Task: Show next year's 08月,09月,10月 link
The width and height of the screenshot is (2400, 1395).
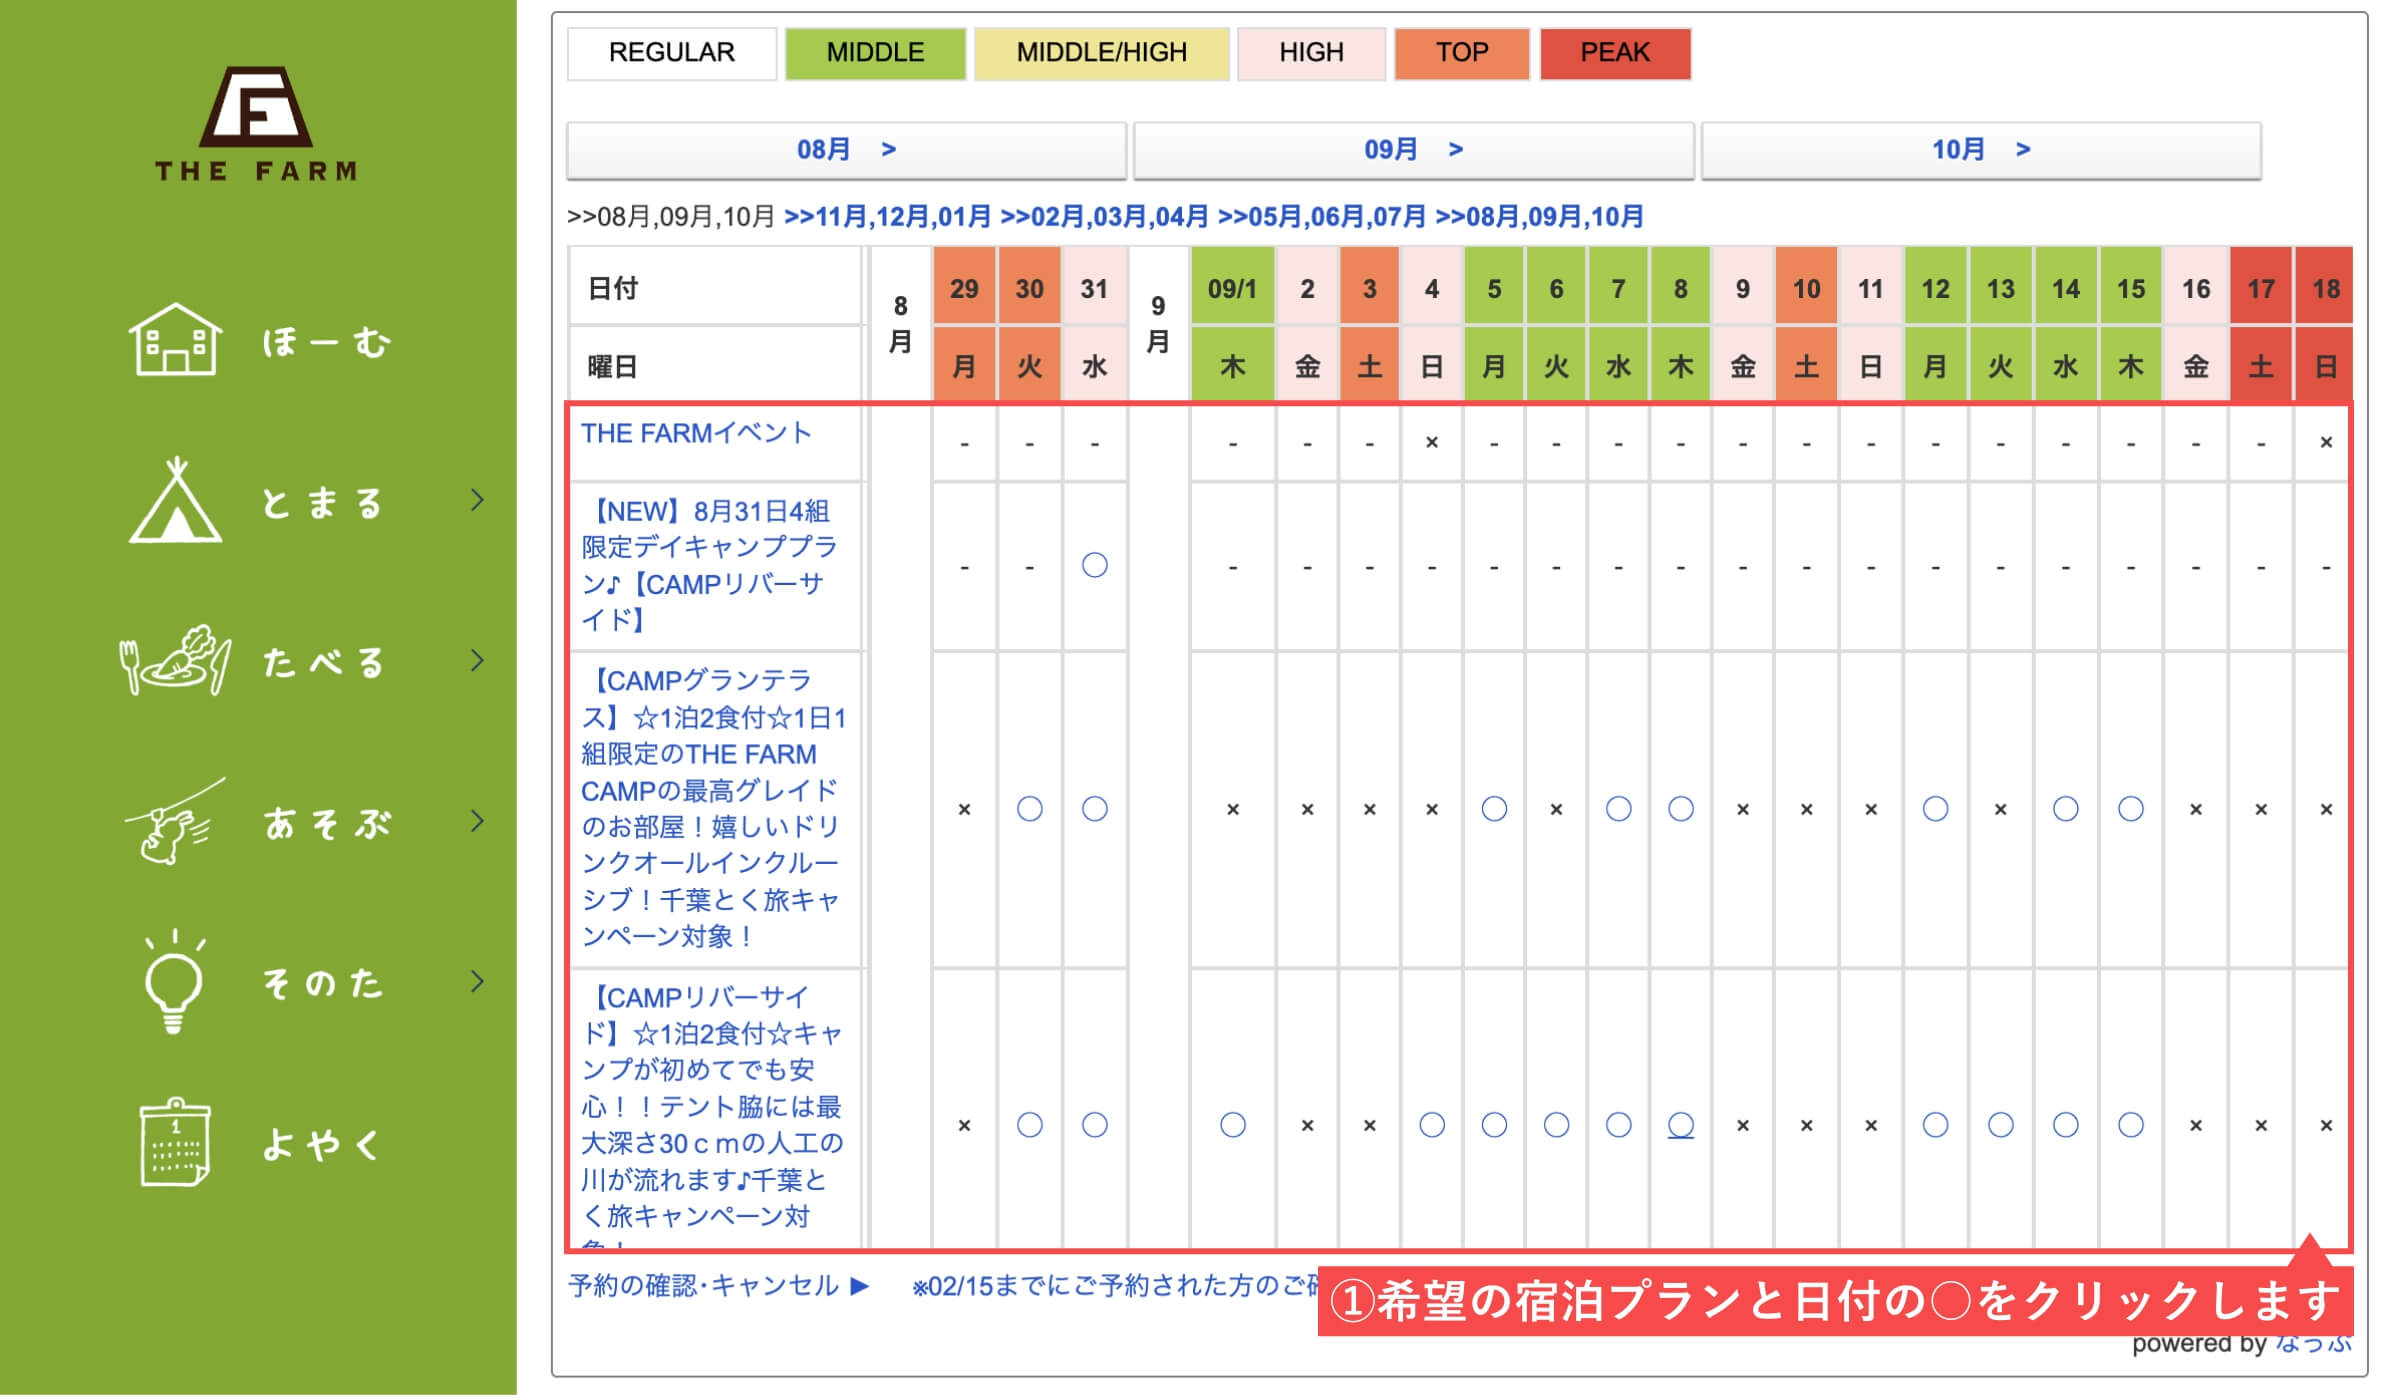Action: 1539,217
